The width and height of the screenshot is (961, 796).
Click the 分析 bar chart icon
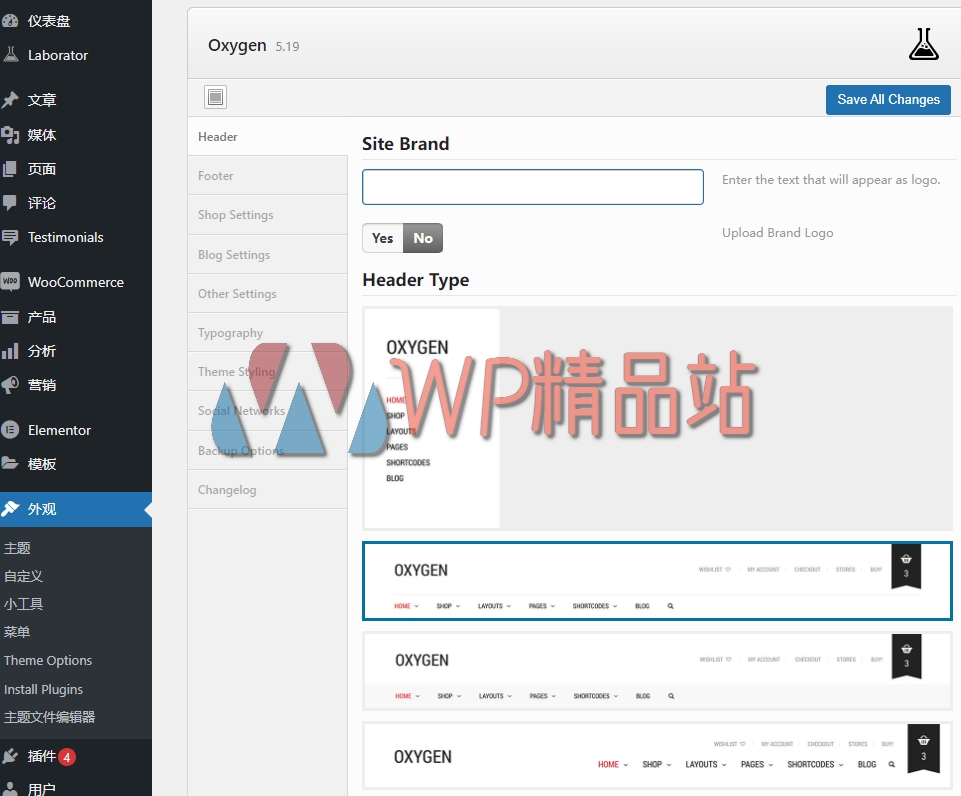11,351
